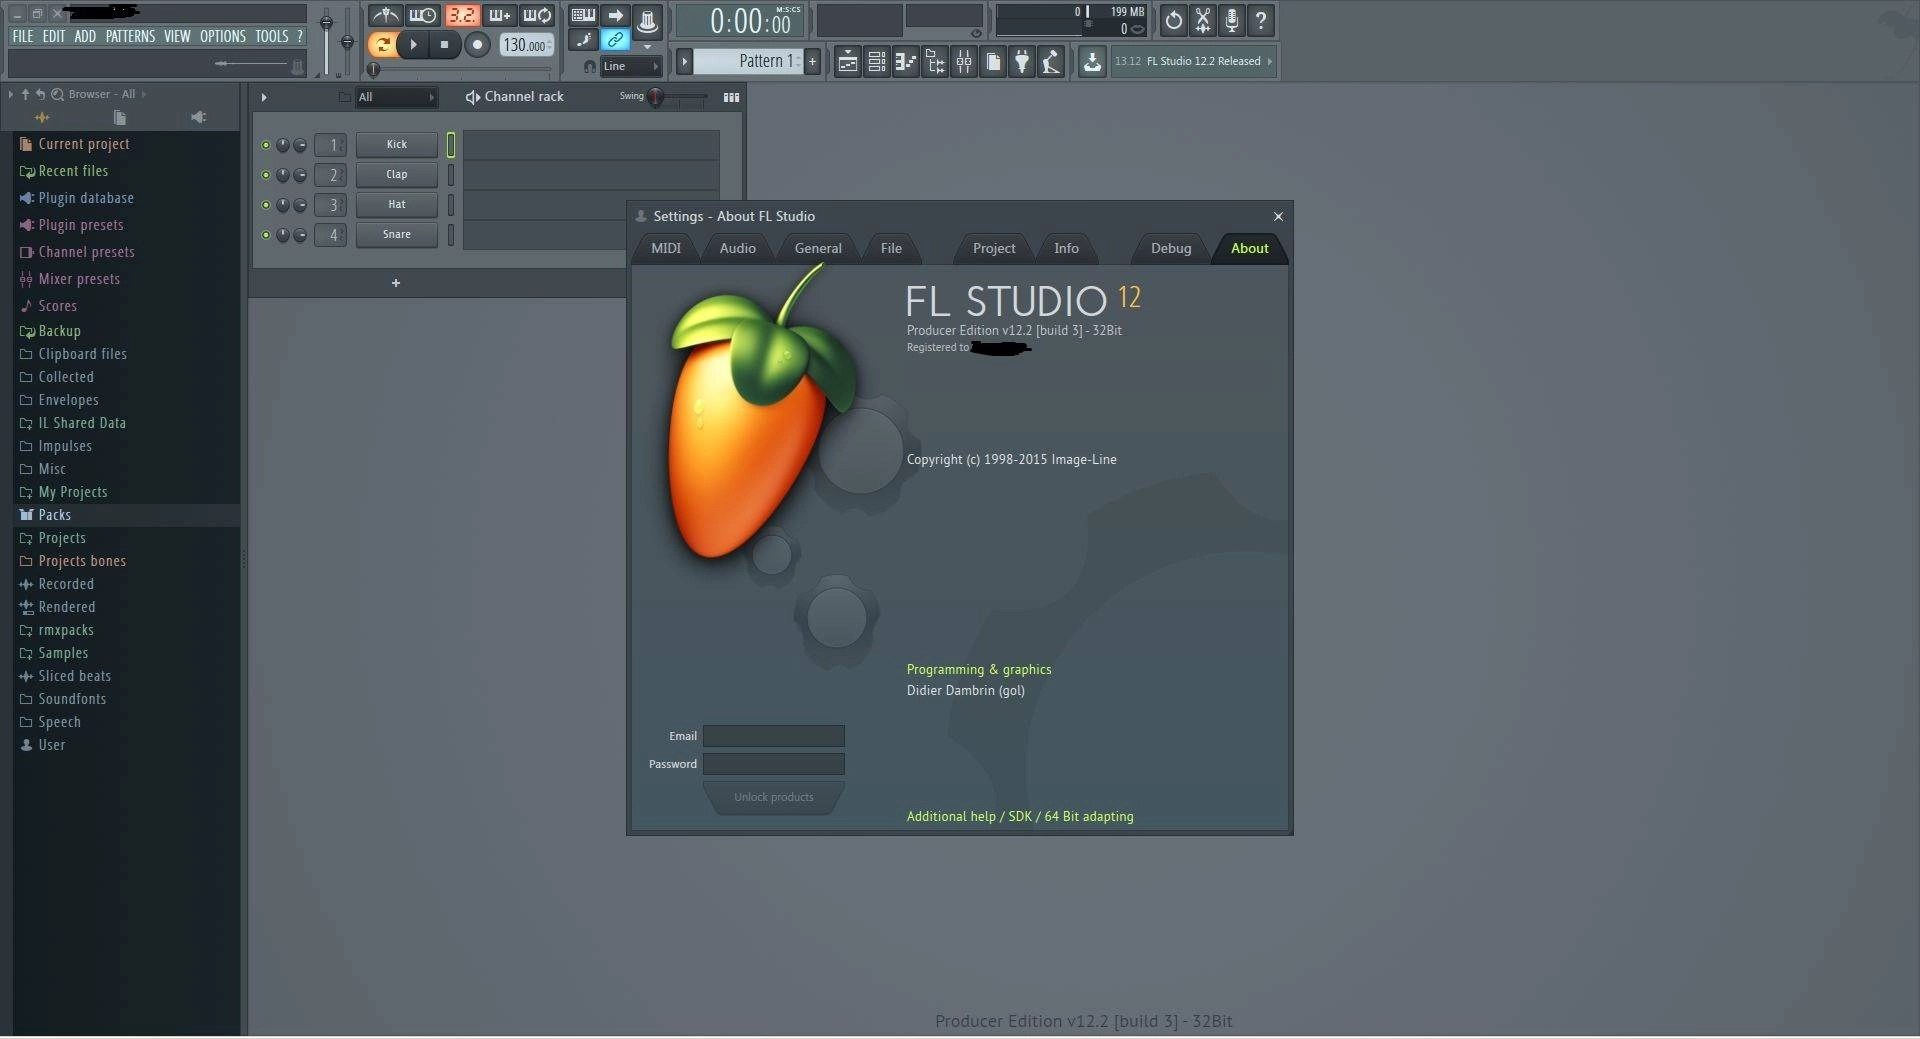Switch pattern/song mode button

pyautogui.click(x=382, y=44)
